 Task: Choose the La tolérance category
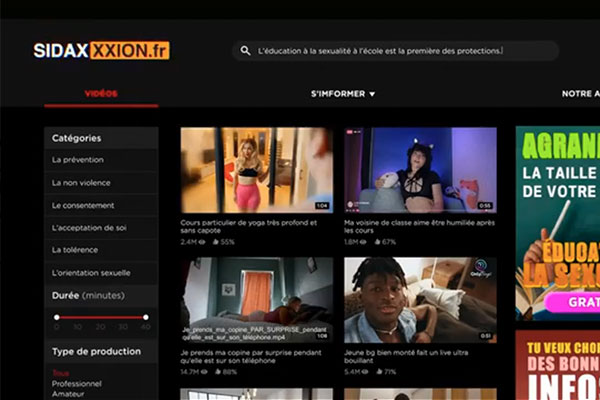point(77,250)
